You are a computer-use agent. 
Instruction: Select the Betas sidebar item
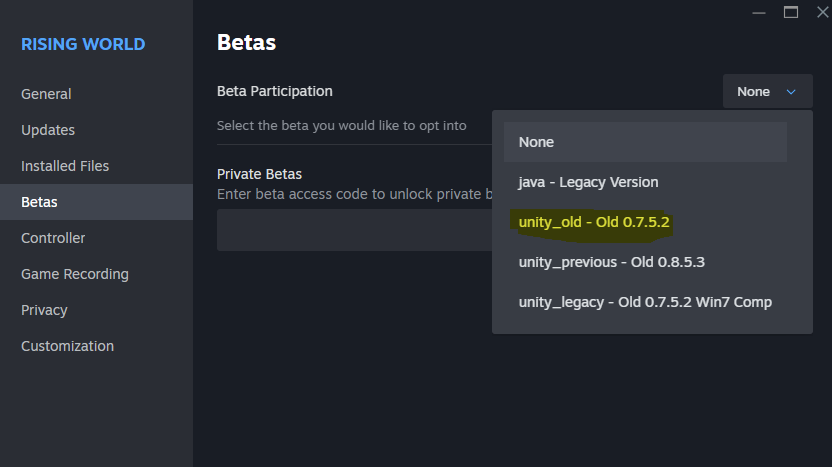(40, 202)
